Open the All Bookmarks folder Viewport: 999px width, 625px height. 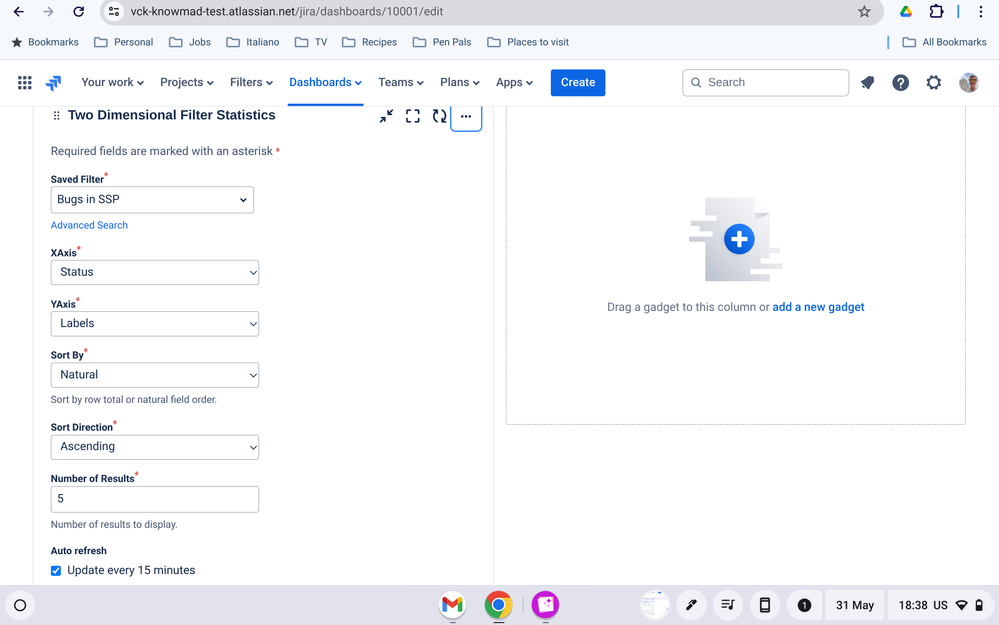[x=945, y=42]
